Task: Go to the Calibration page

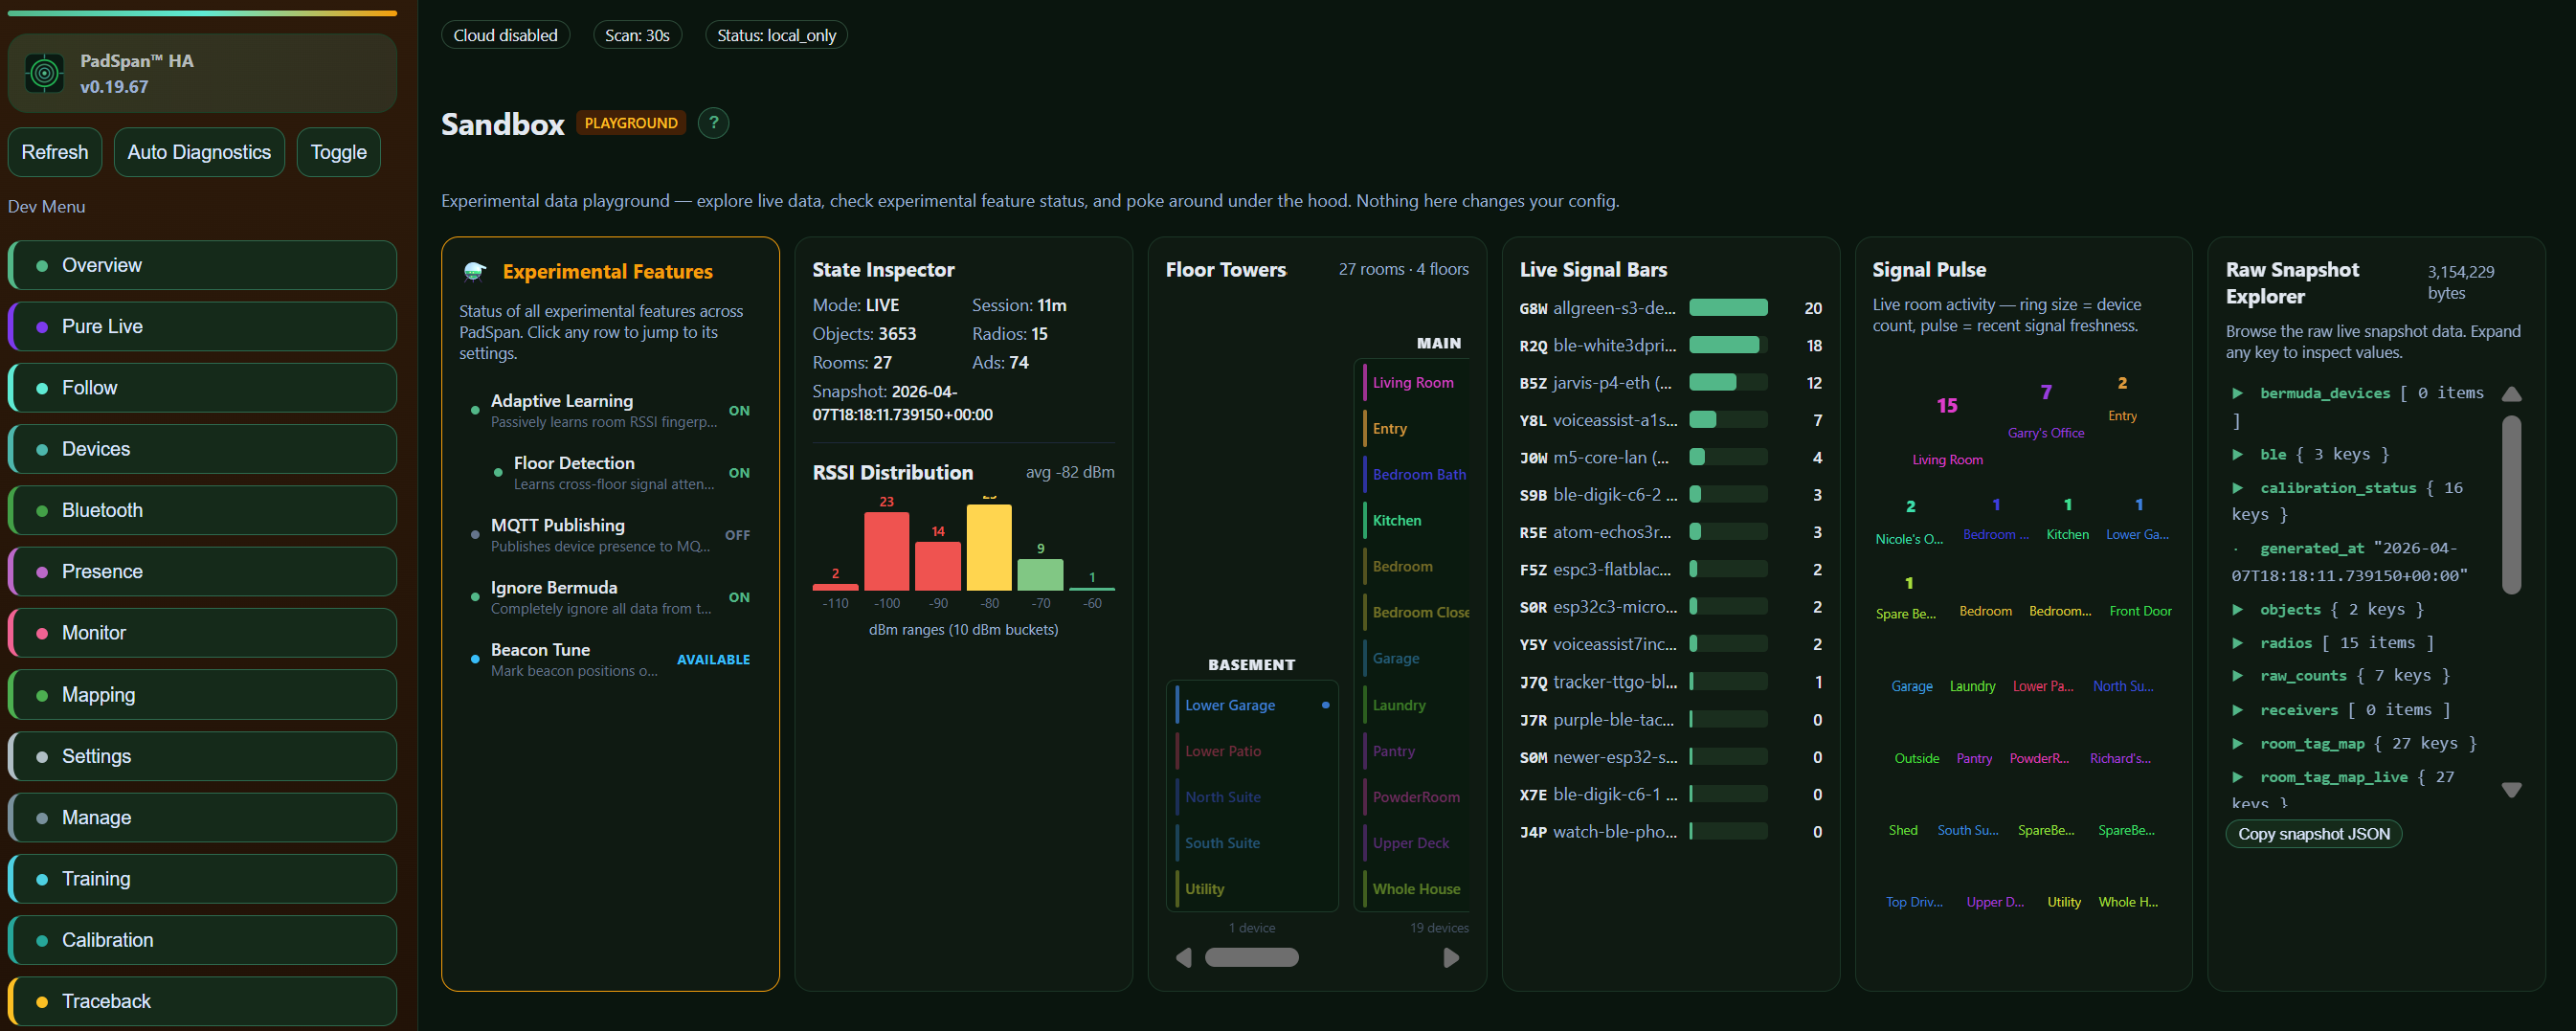Action: click(203, 940)
